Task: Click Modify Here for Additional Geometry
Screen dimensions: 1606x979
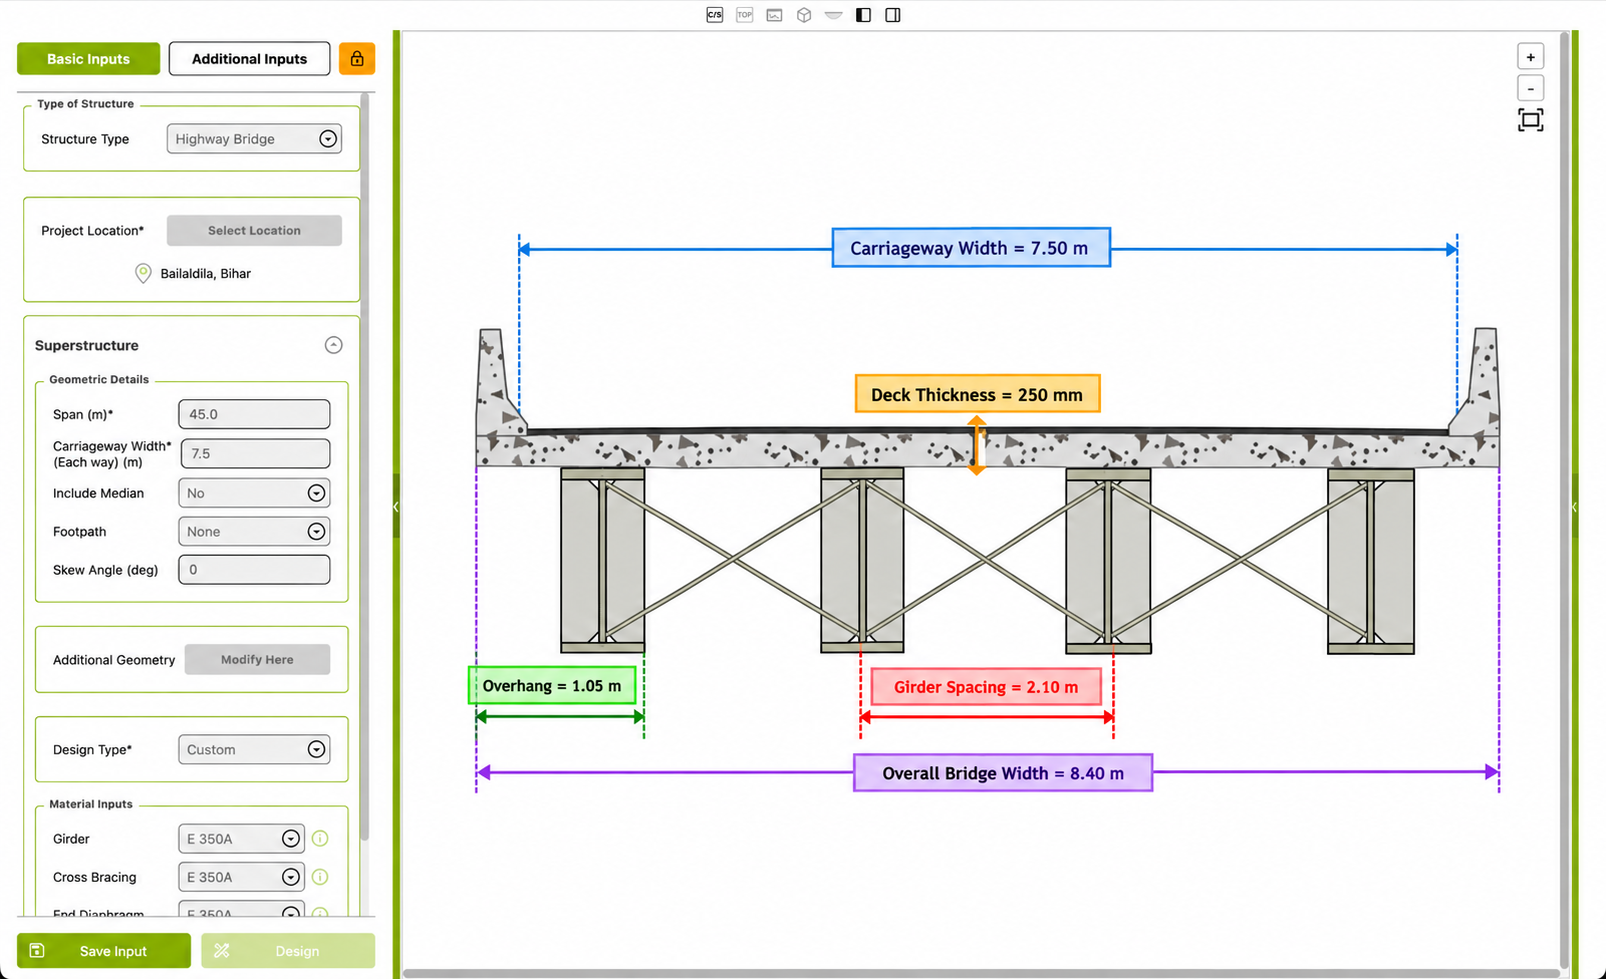Action: [x=257, y=660]
